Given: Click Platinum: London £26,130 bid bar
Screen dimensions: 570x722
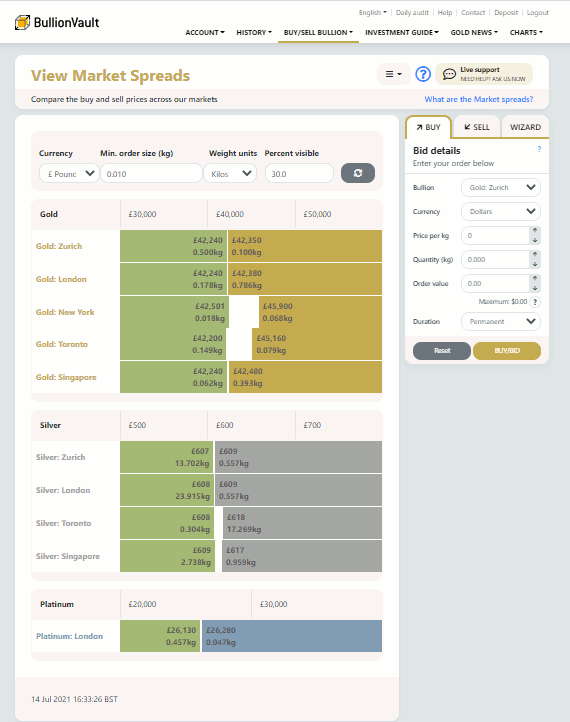Looking at the screenshot, I should click(x=160, y=636).
